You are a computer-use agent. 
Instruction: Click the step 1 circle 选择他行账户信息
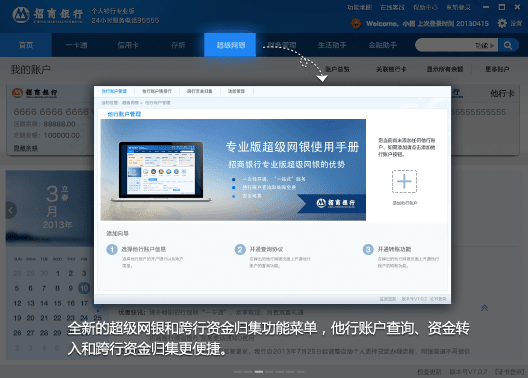112,249
